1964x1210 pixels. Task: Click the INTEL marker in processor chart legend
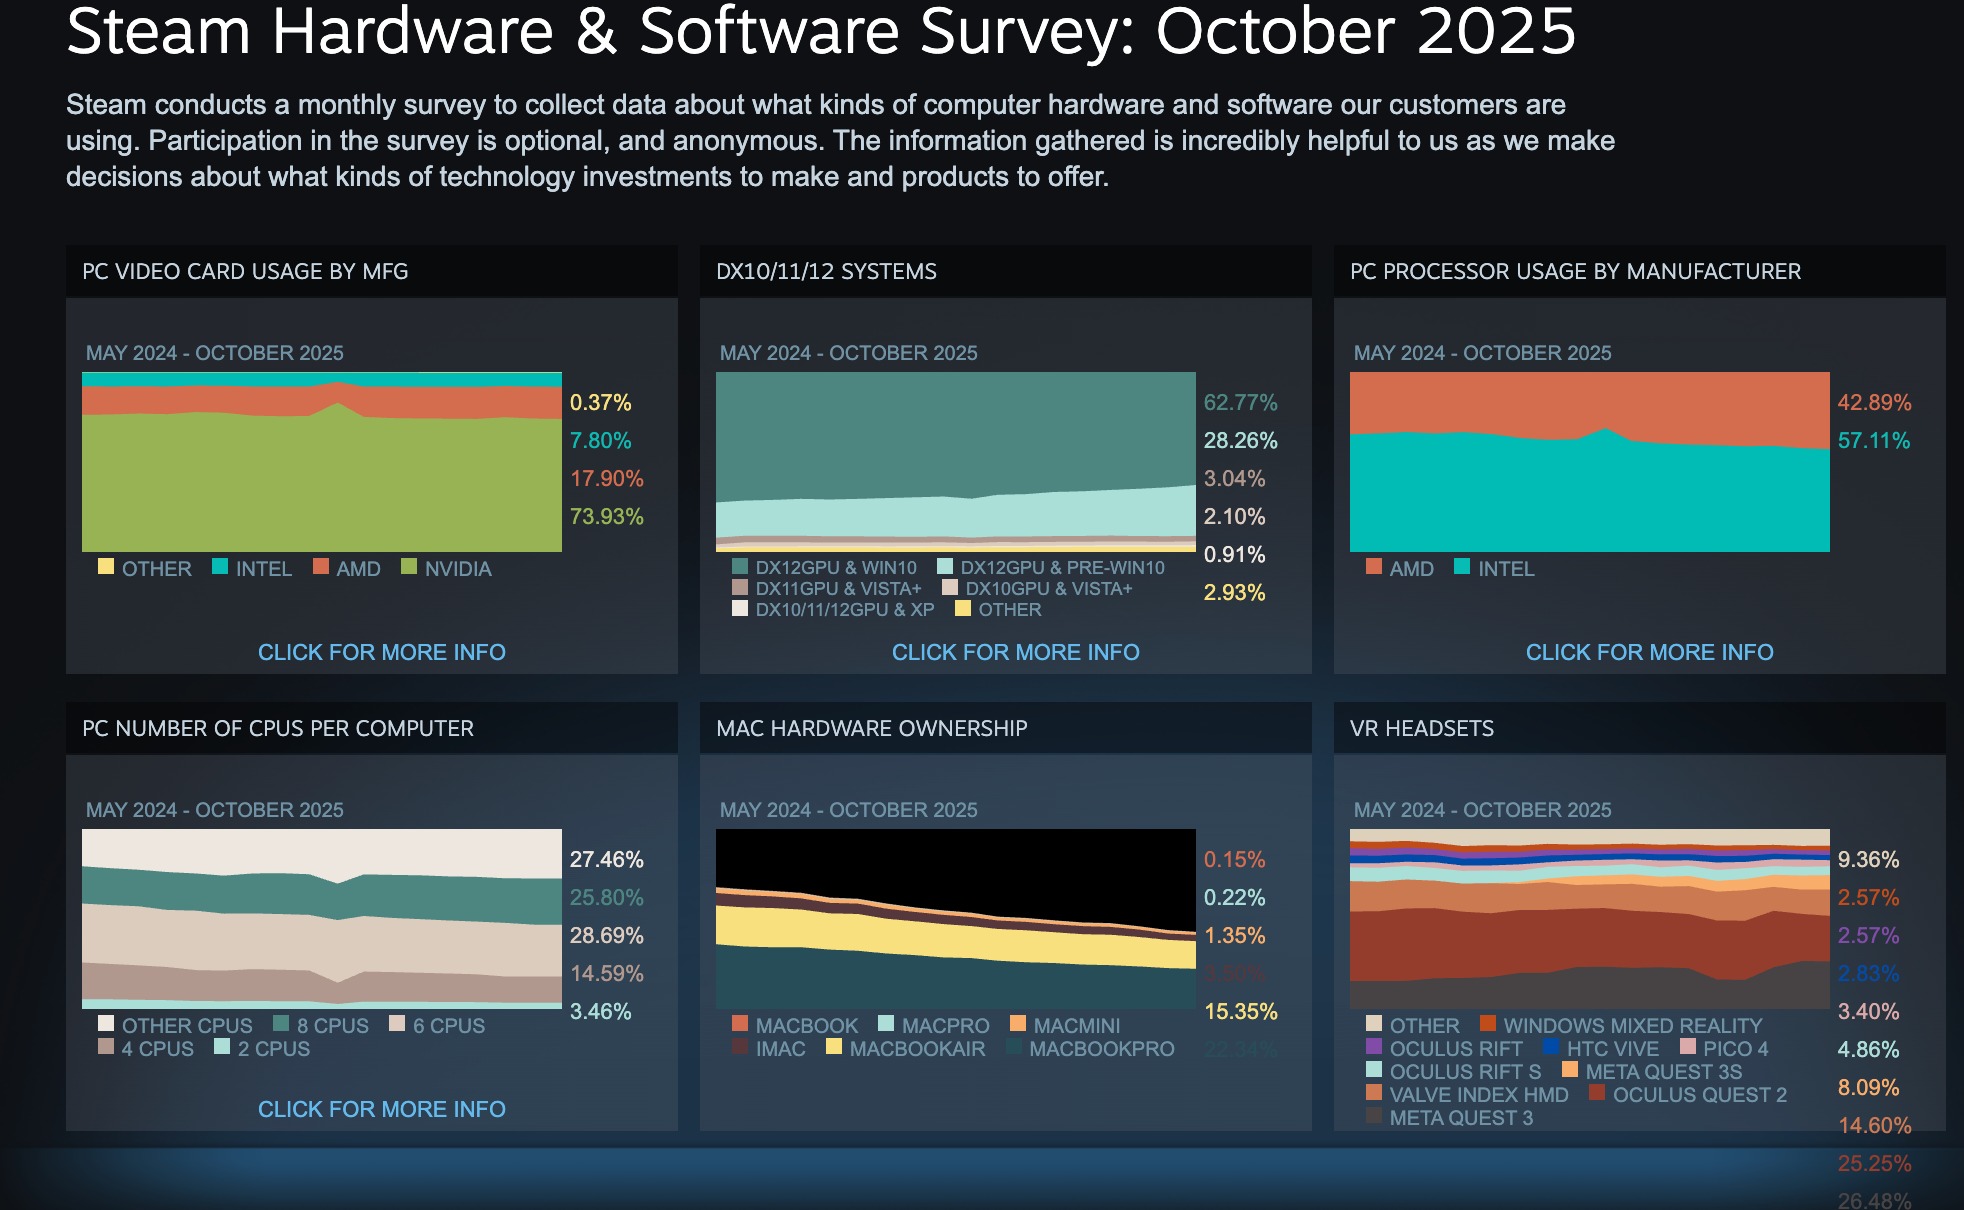1464,569
